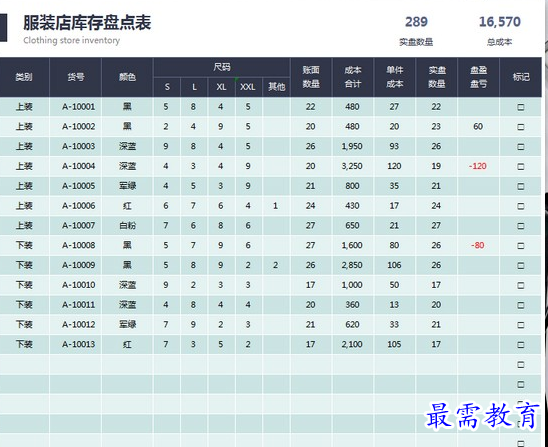Select the 军绿 color cell for A-10005

(x=127, y=186)
